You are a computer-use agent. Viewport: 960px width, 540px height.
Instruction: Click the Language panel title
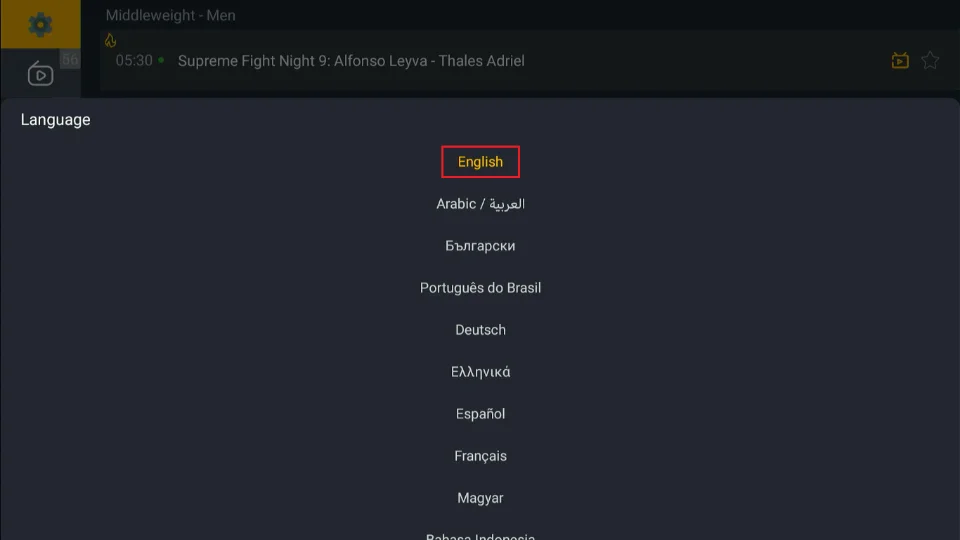[56, 119]
